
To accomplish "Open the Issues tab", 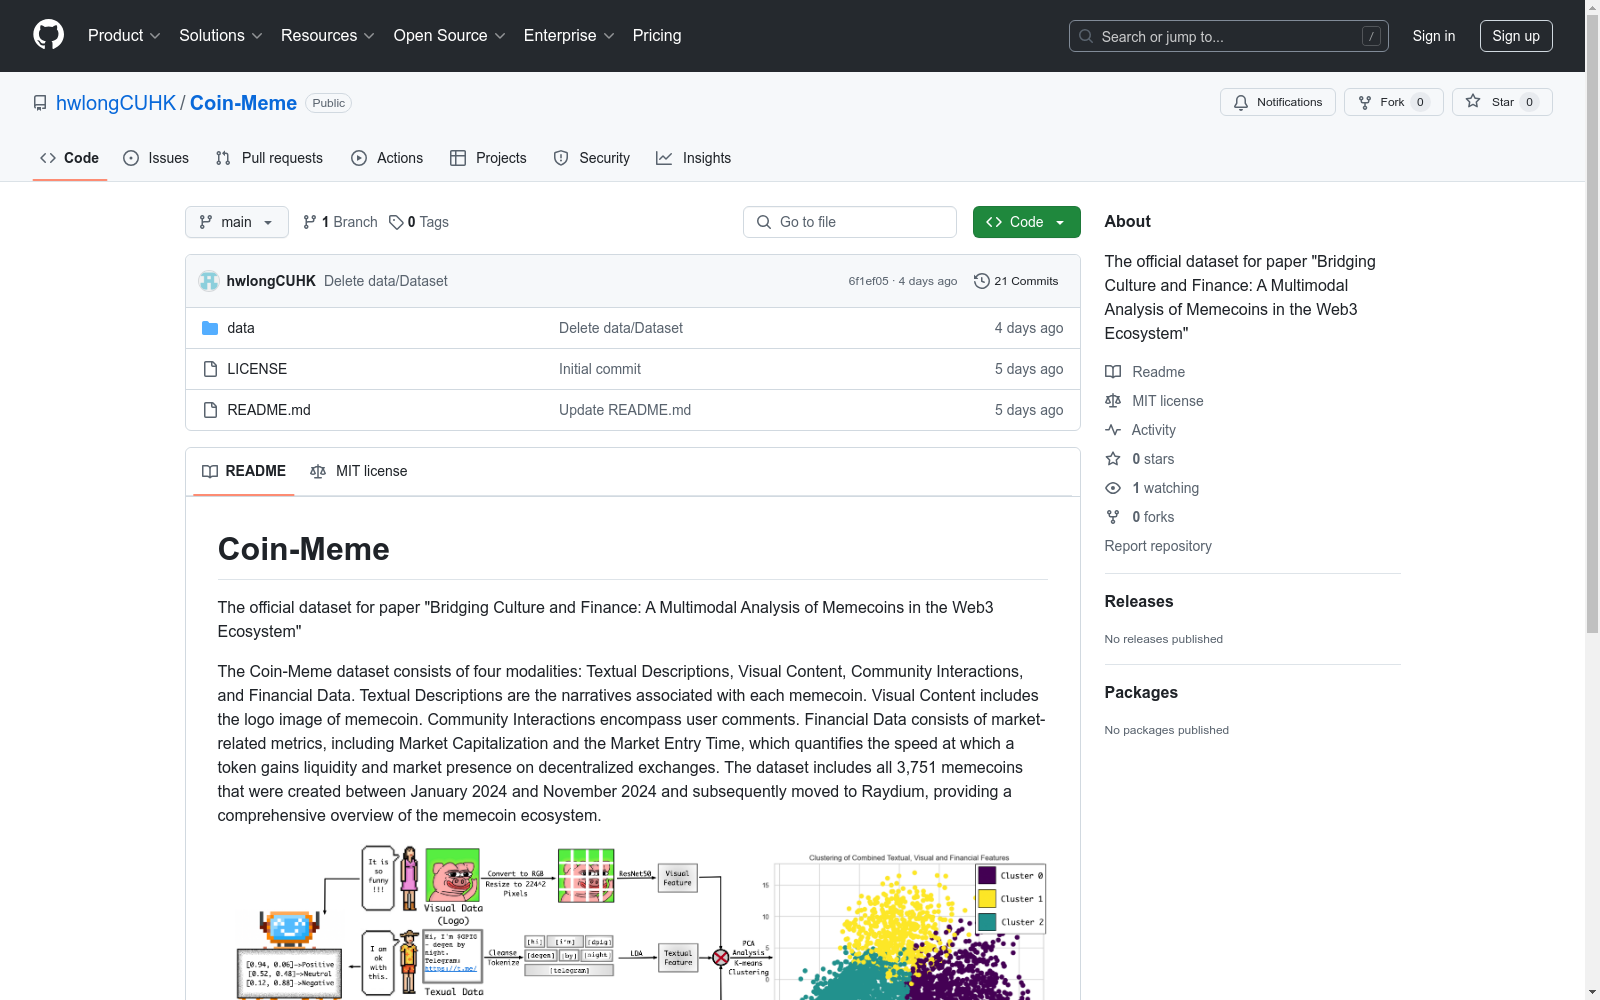I will pyautogui.click(x=156, y=158).
